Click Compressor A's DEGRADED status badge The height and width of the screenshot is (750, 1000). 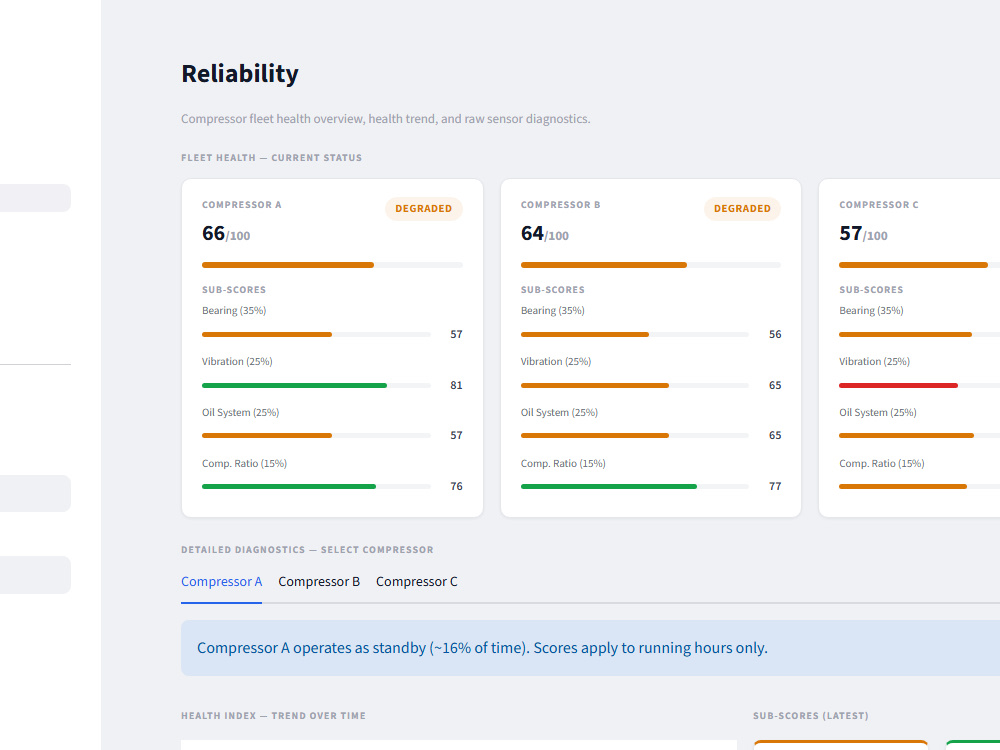(423, 209)
